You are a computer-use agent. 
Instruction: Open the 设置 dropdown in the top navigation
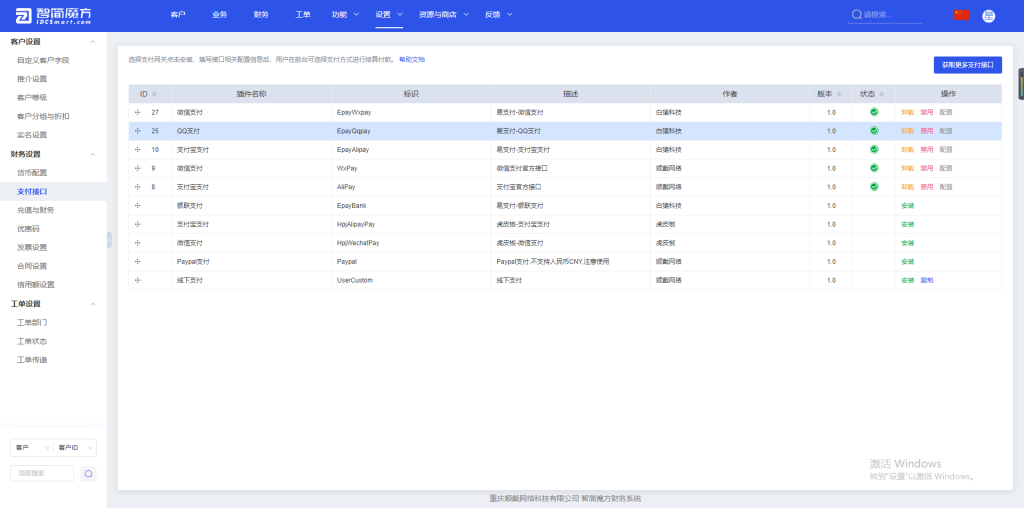[x=389, y=14]
